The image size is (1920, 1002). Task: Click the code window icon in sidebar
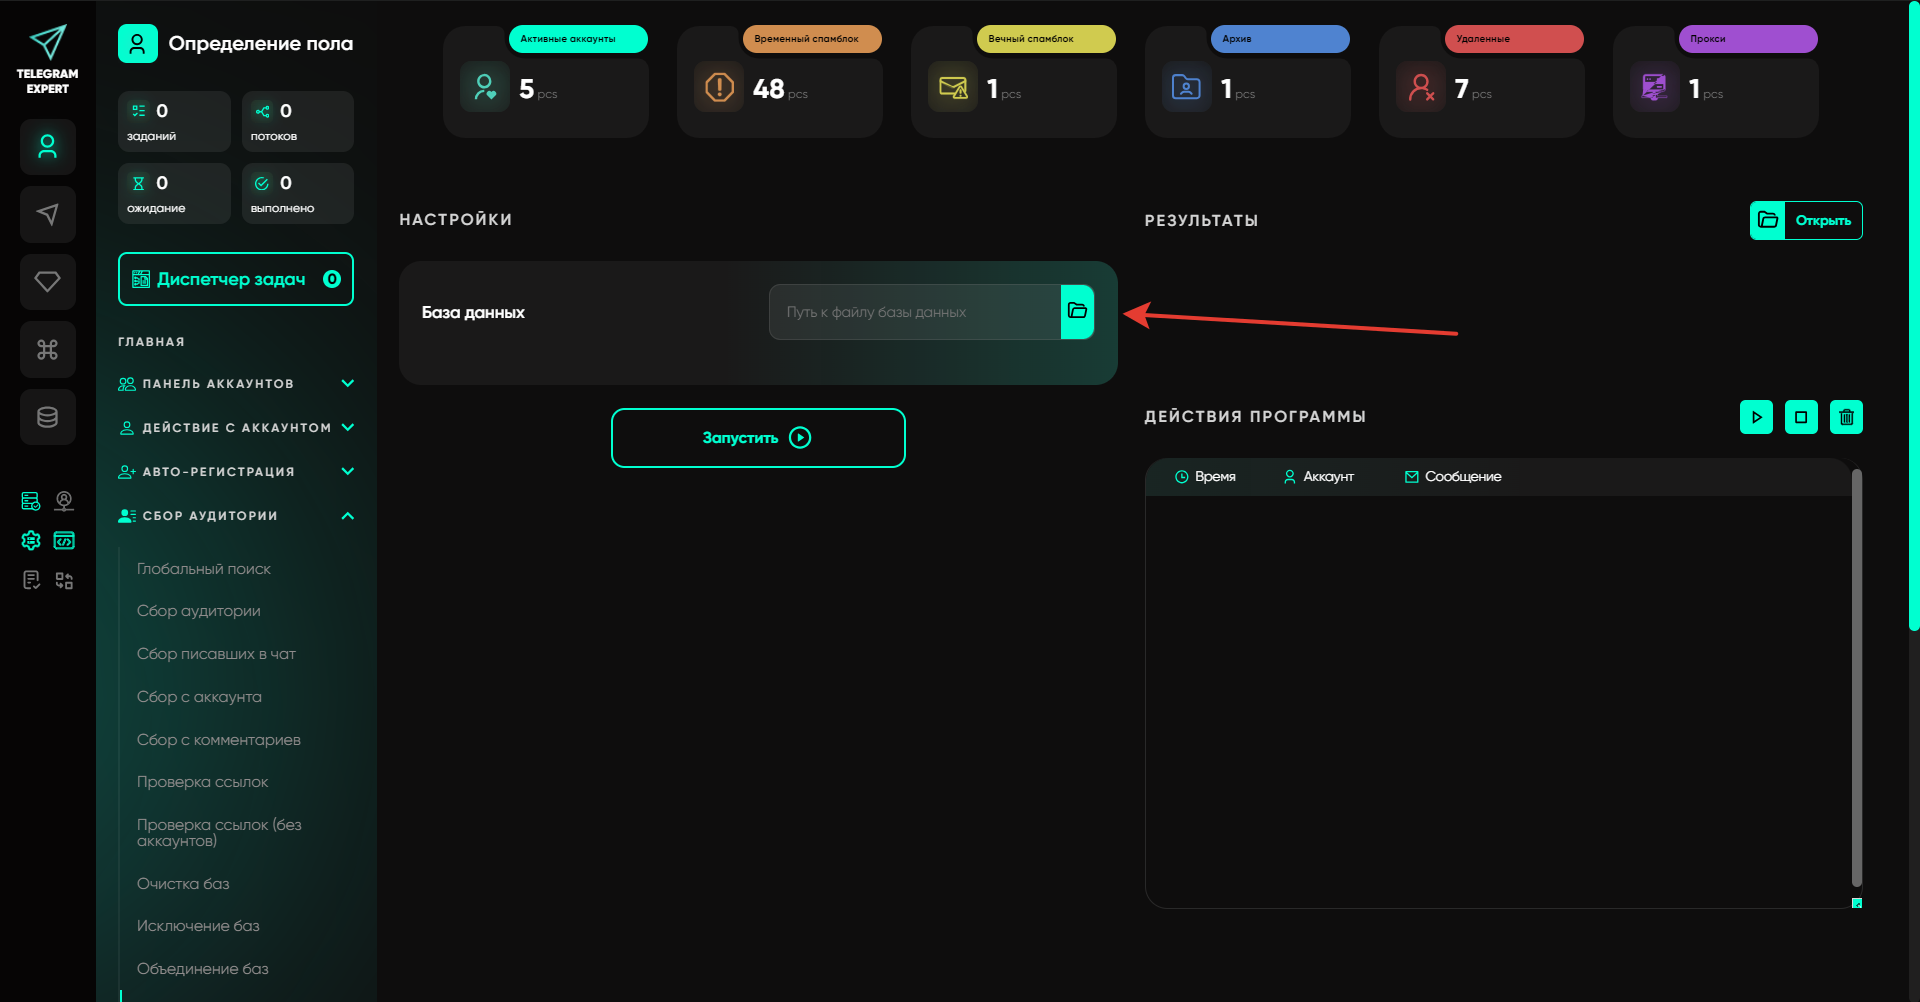pos(64,541)
